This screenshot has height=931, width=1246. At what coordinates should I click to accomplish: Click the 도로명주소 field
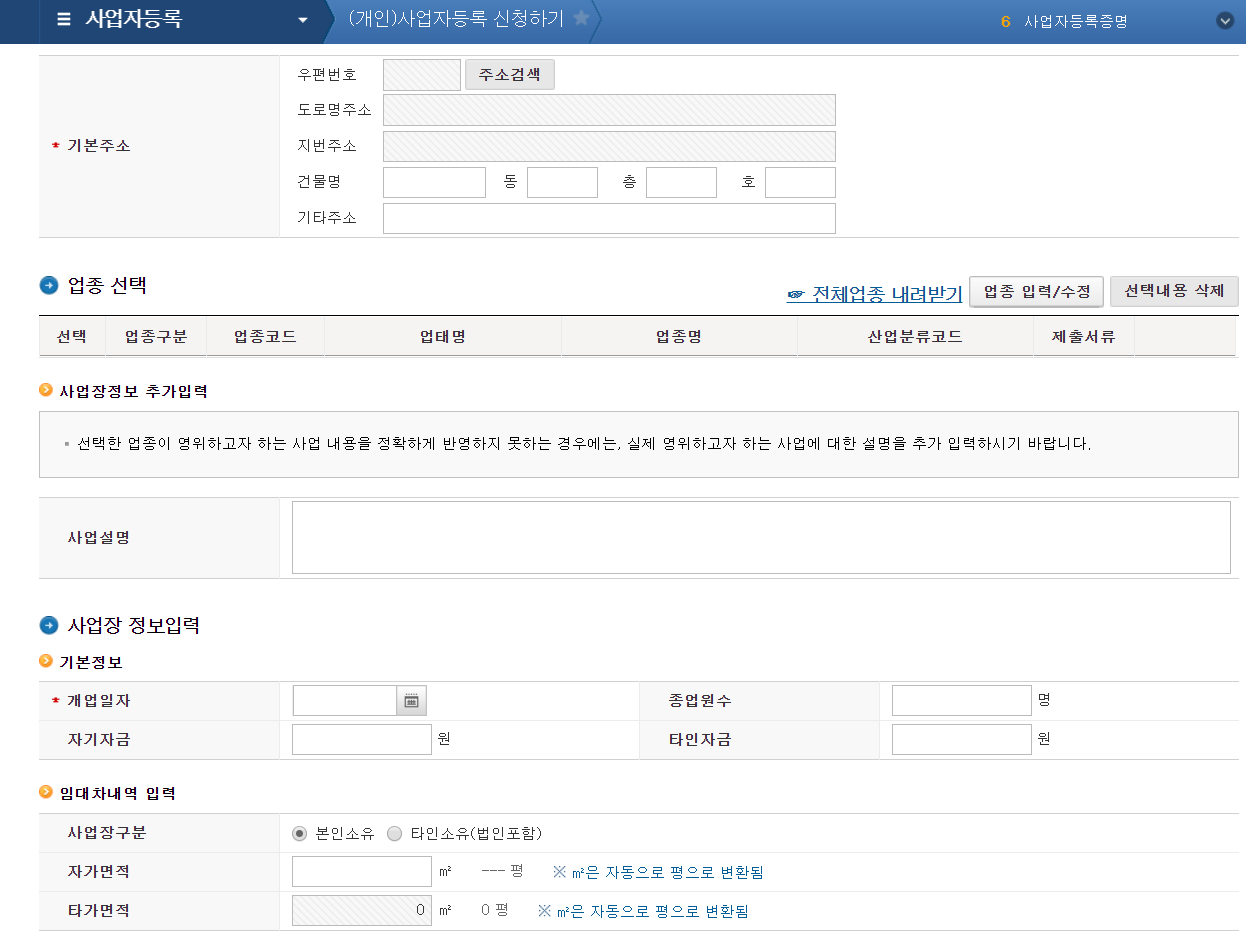pos(609,110)
